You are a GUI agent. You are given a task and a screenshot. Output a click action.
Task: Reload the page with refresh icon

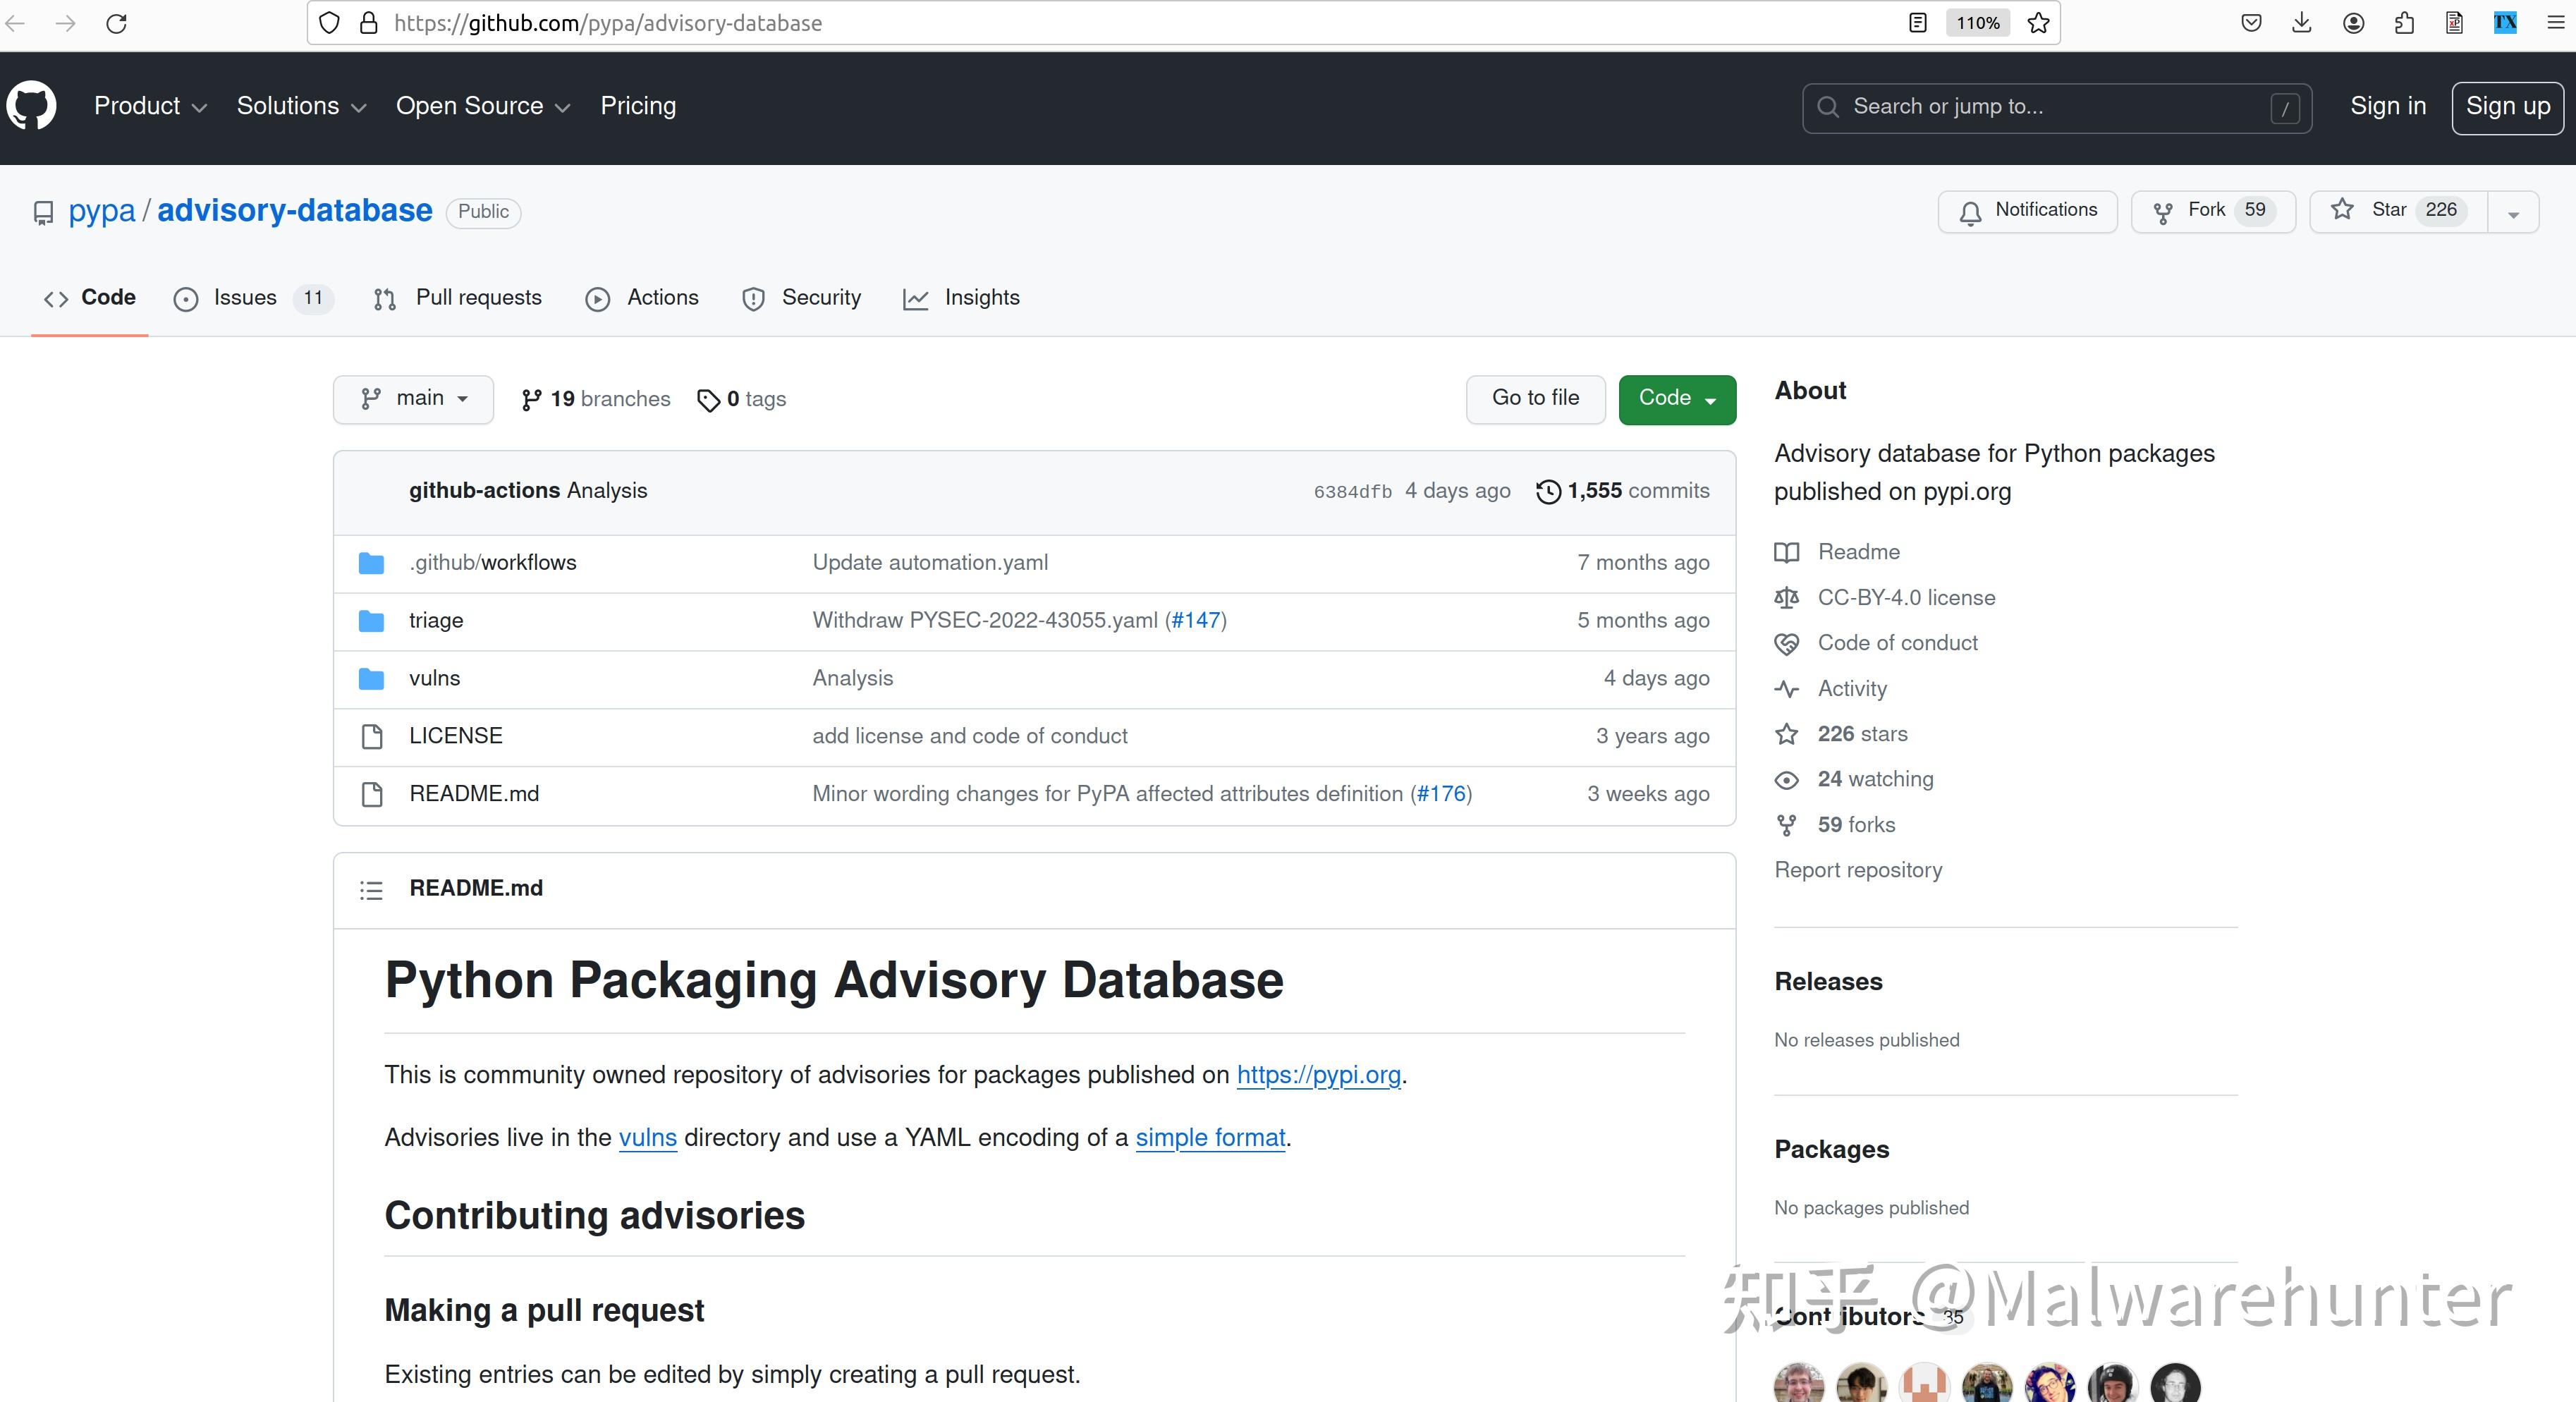(x=117, y=23)
